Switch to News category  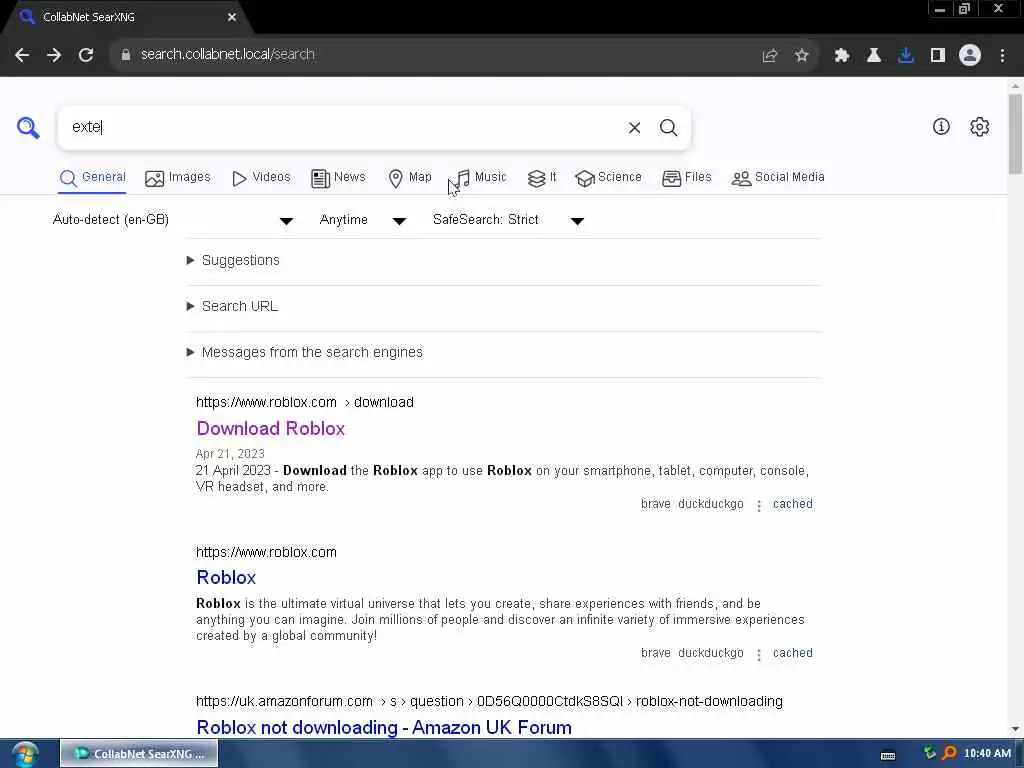338,178
